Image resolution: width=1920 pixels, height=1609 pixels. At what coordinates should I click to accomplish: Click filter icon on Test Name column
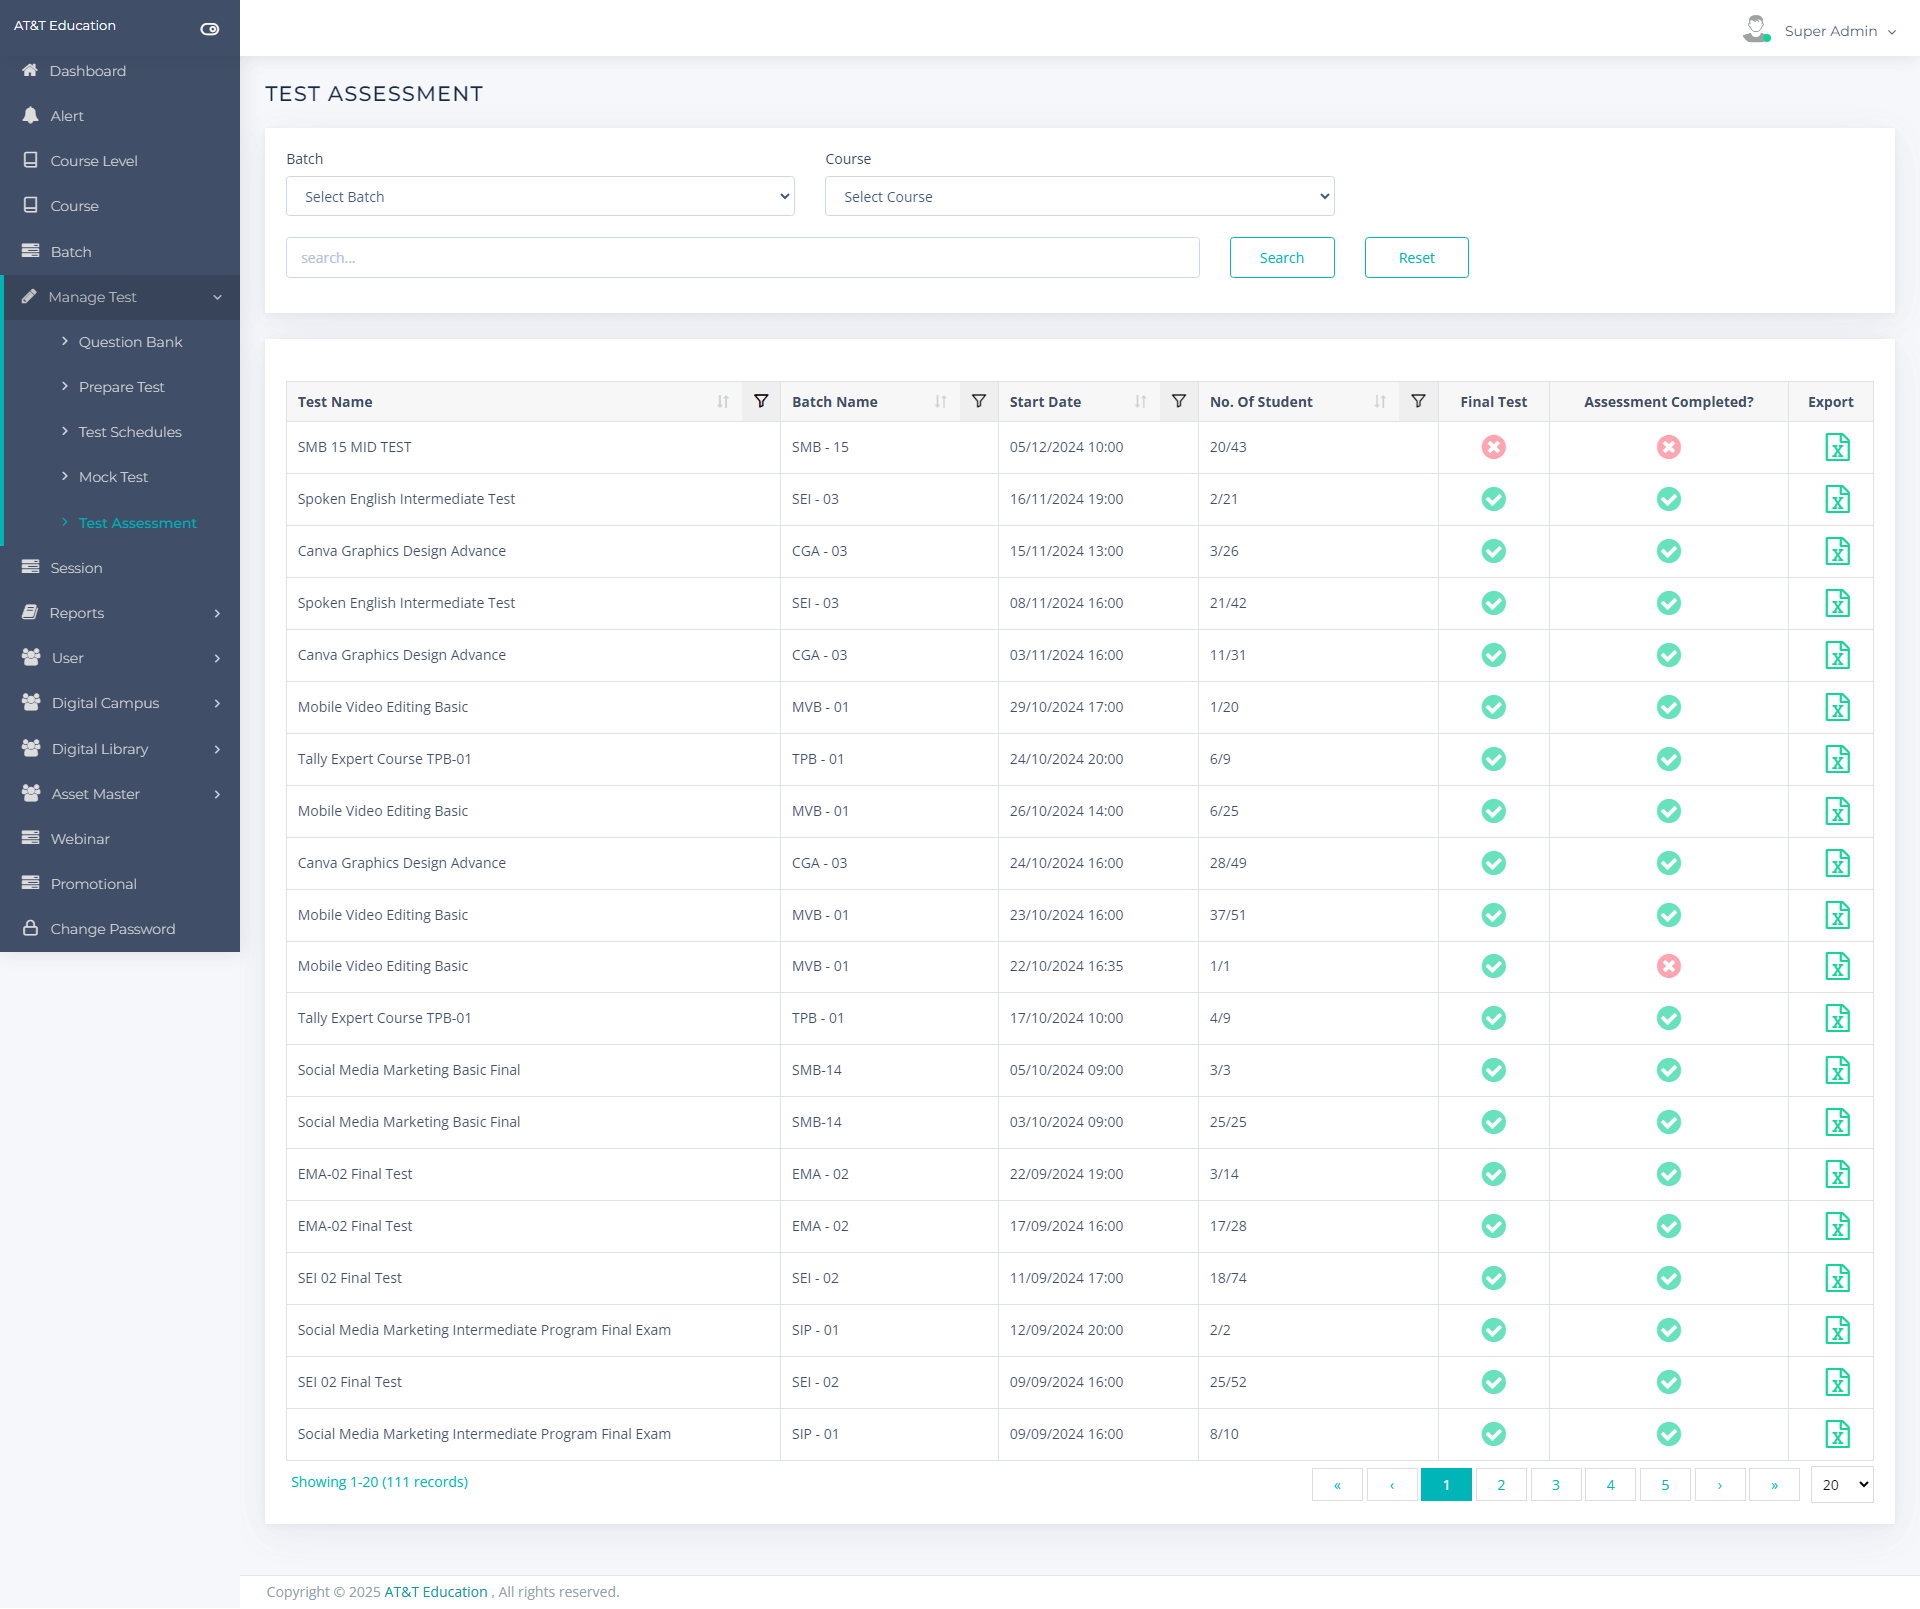coord(761,401)
